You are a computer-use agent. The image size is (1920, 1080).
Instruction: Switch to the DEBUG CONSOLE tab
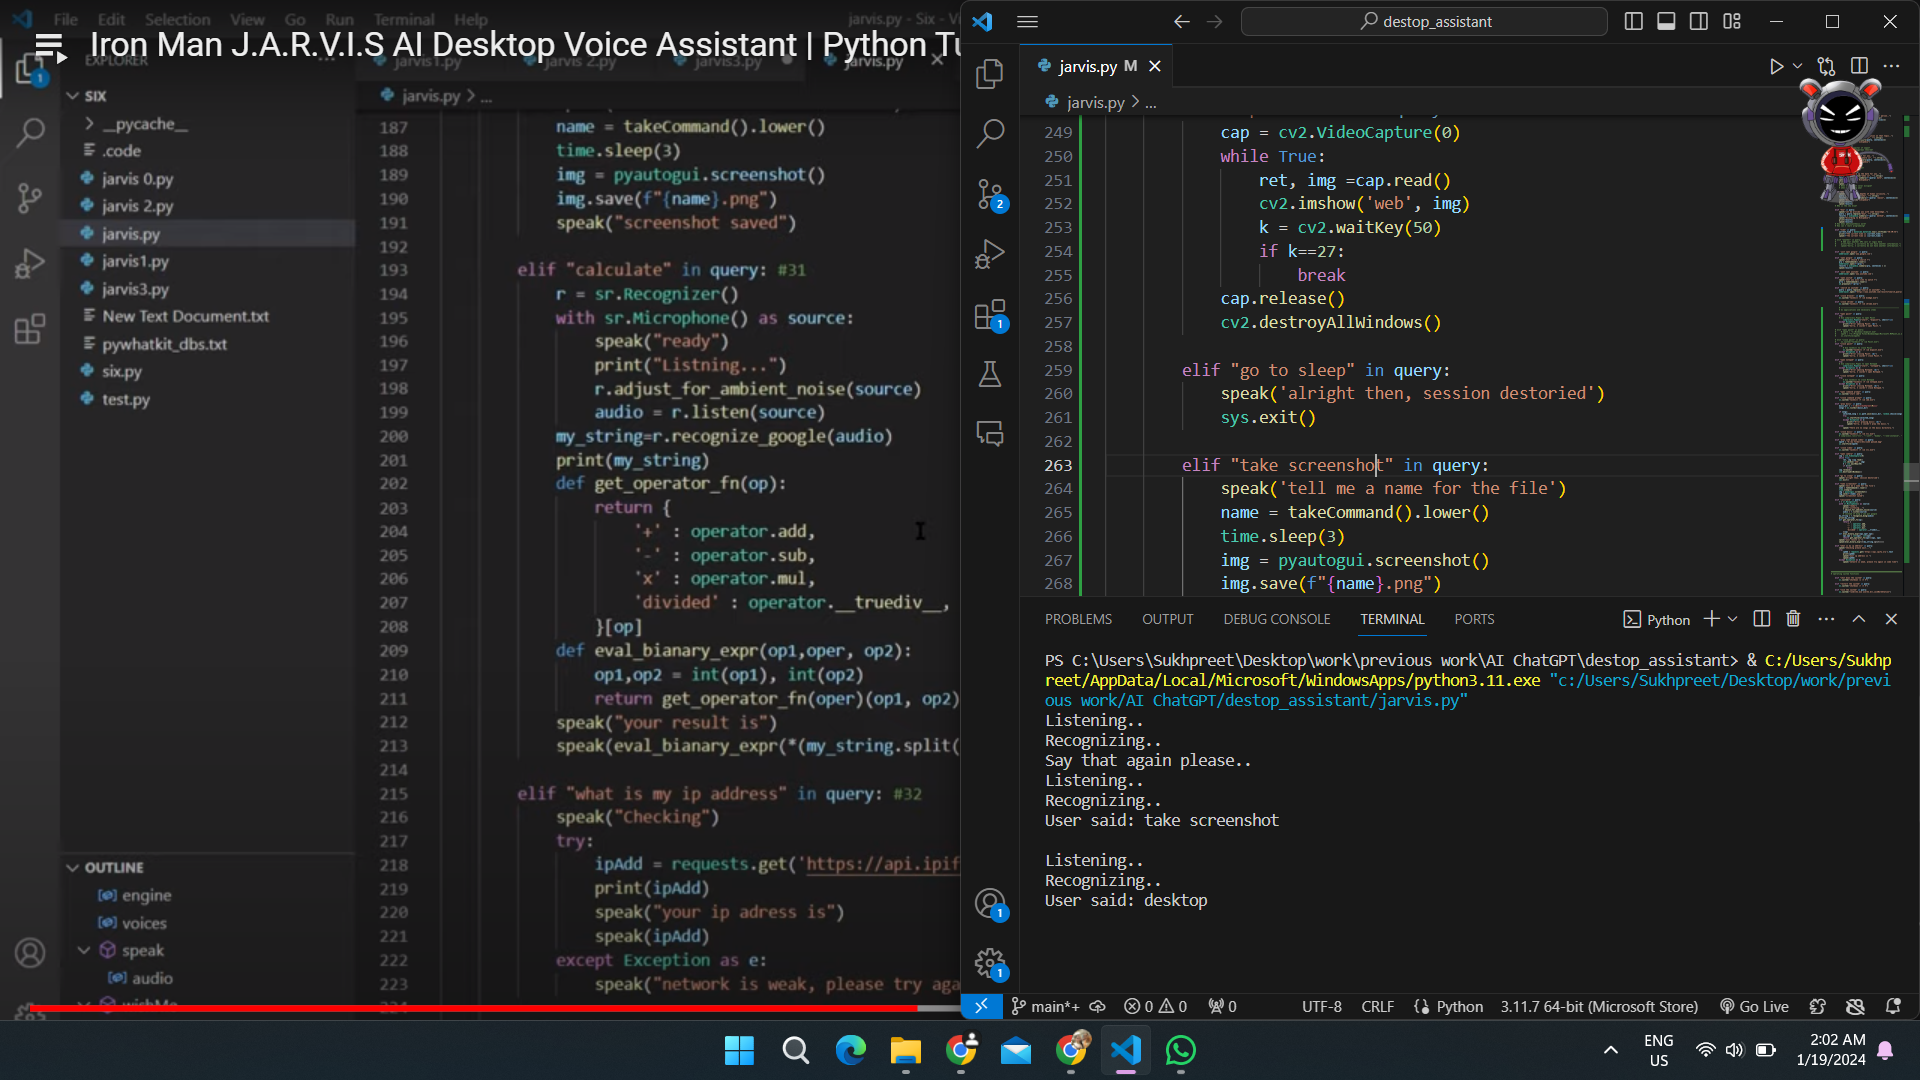pos(1277,619)
